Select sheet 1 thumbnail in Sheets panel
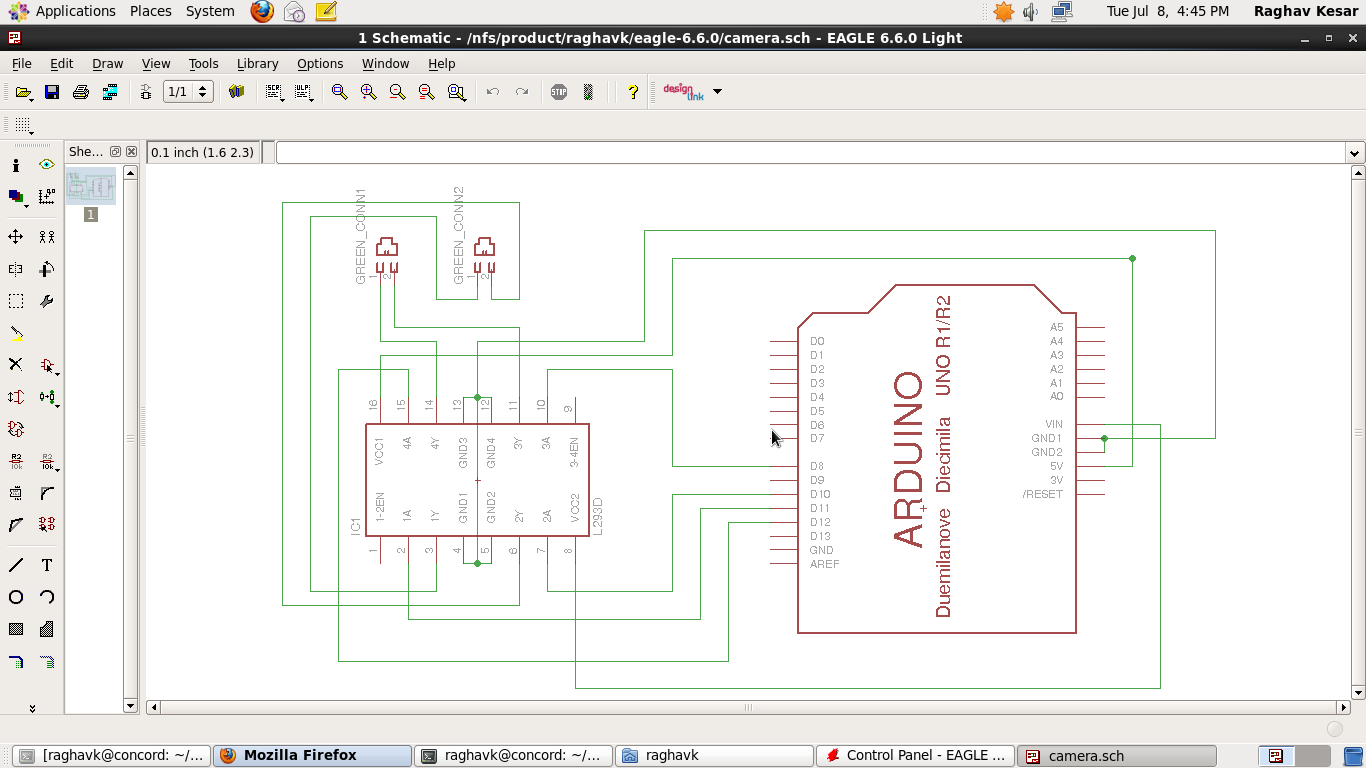 tap(91, 187)
